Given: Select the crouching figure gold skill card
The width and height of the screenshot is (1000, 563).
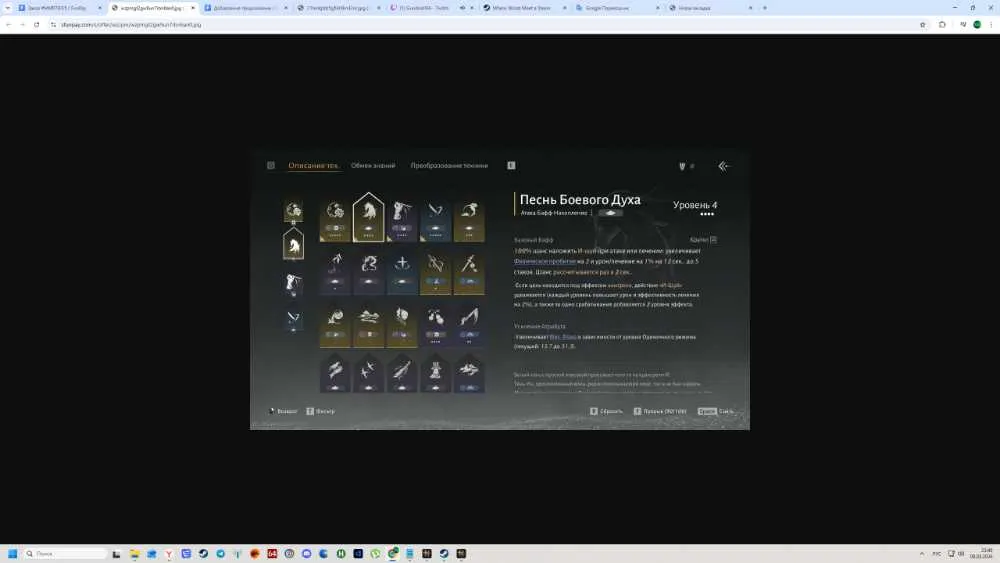Looking at the screenshot, I should tap(469, 220).
